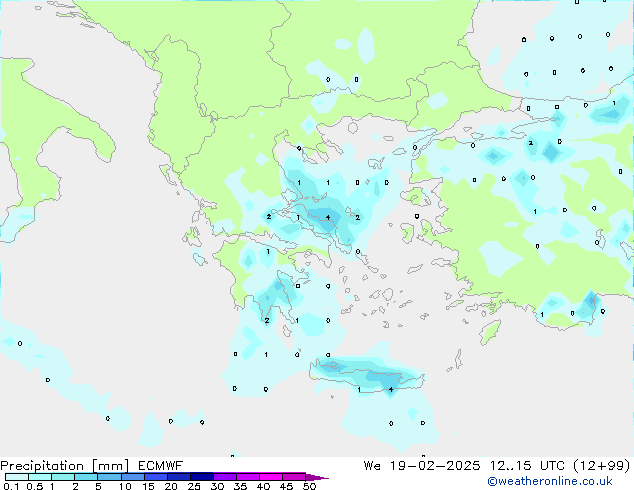The height and width of the screenshot is (490, 634).
Task: Select the 'Precipitation [mm]' title text
Action: click(65, 466)
